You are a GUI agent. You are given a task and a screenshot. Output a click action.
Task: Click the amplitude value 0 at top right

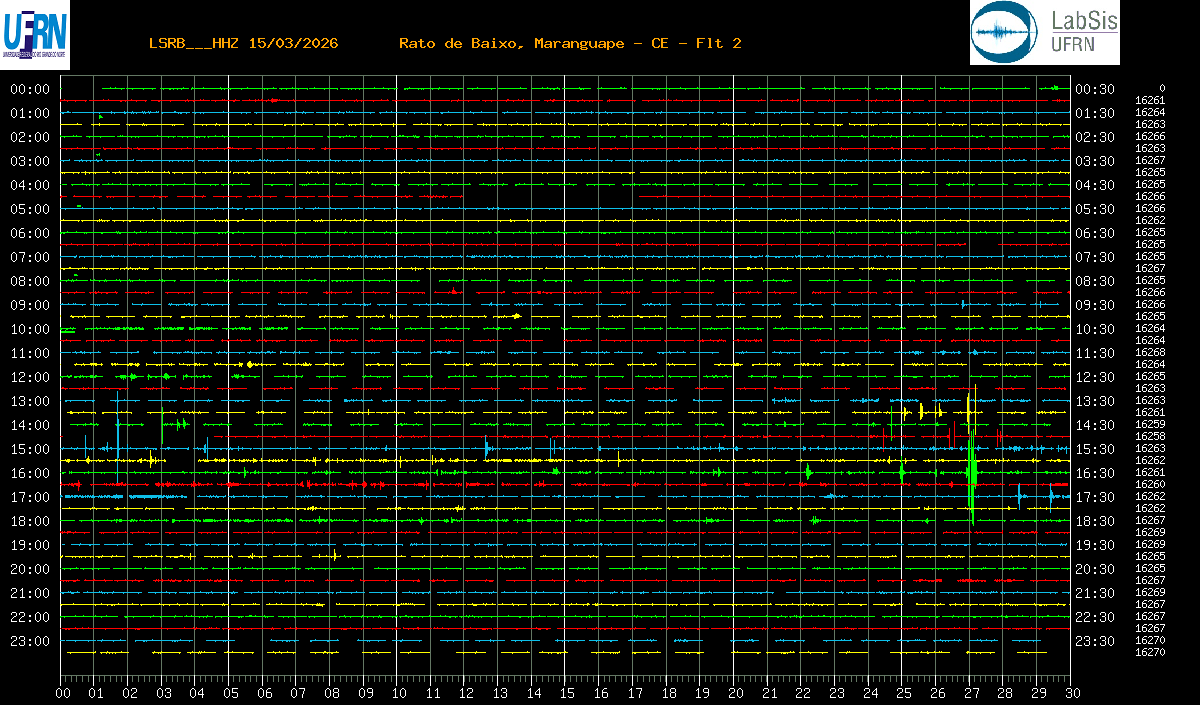1161,89
